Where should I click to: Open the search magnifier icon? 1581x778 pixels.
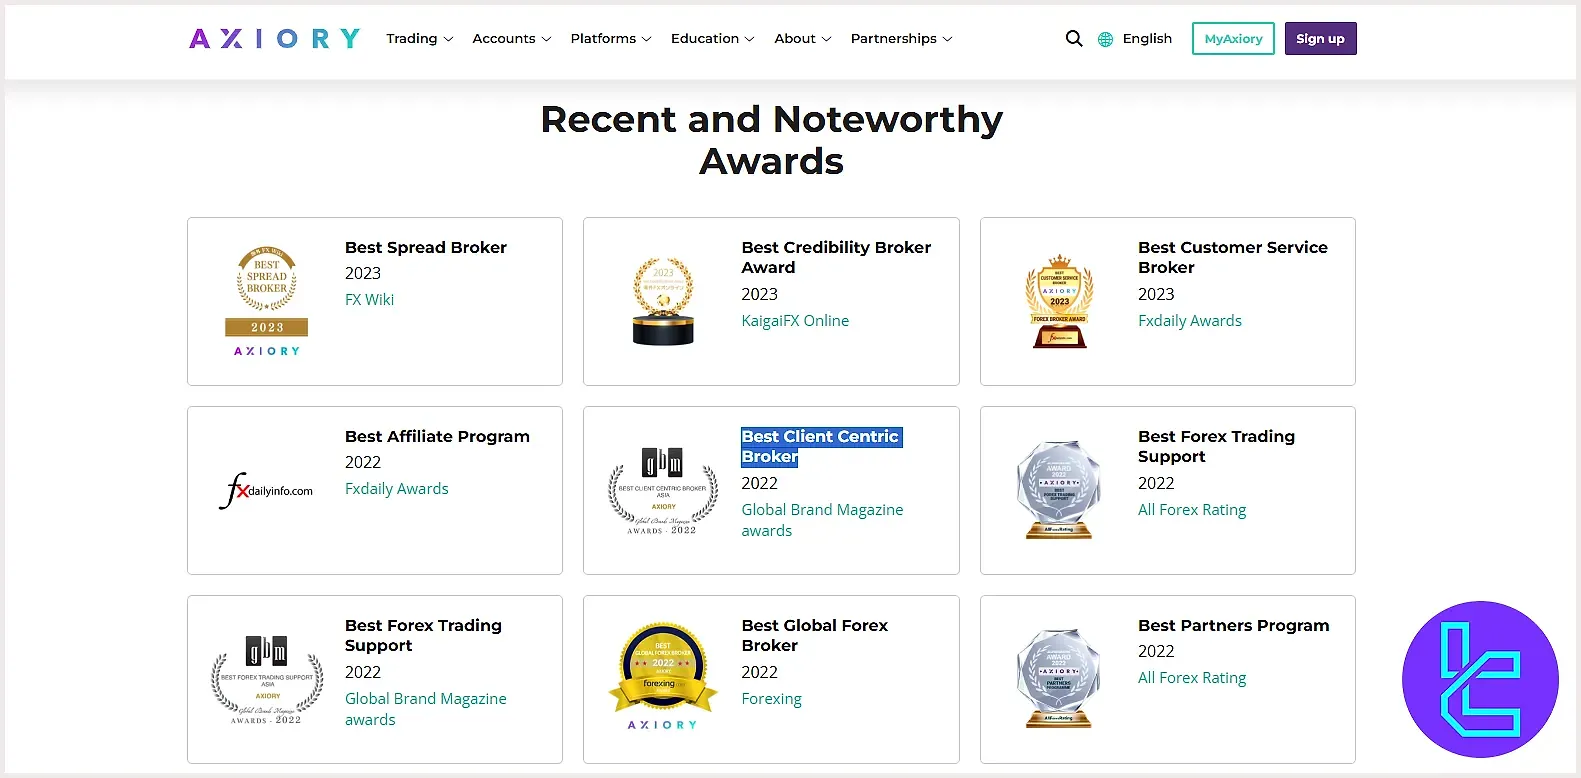(1074, 39)
